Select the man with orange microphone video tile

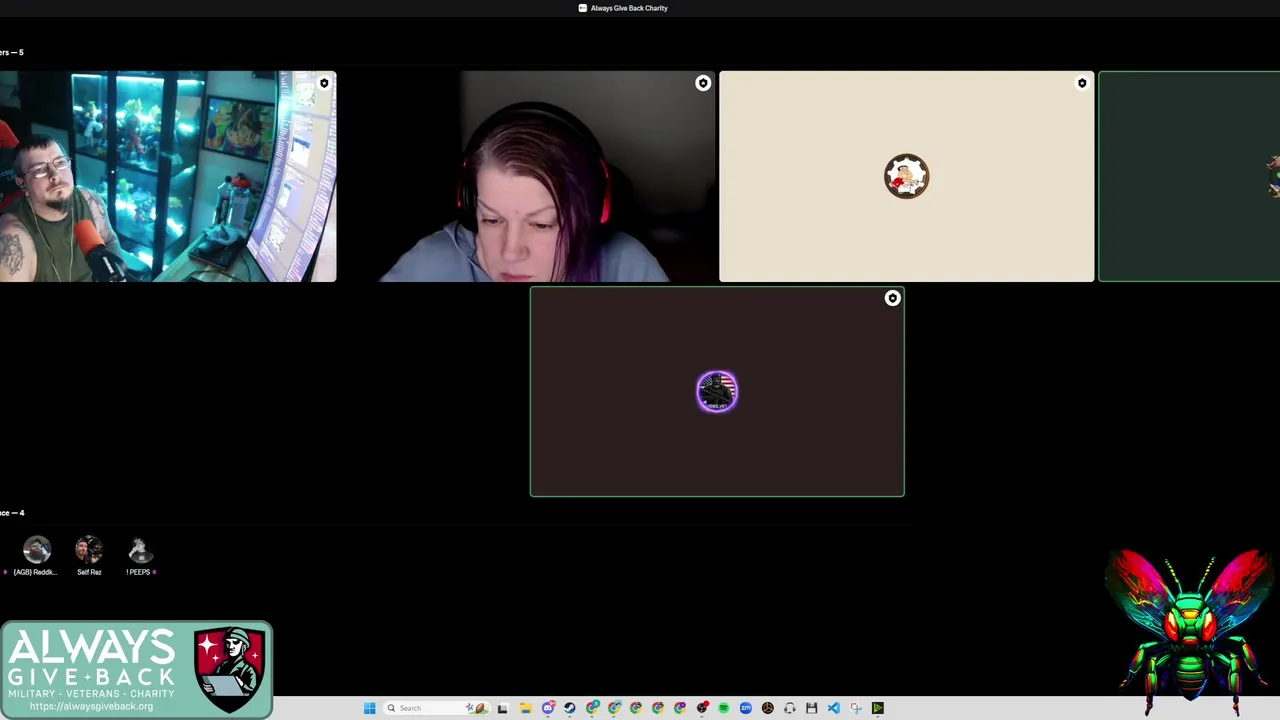(x=168, y=176)
